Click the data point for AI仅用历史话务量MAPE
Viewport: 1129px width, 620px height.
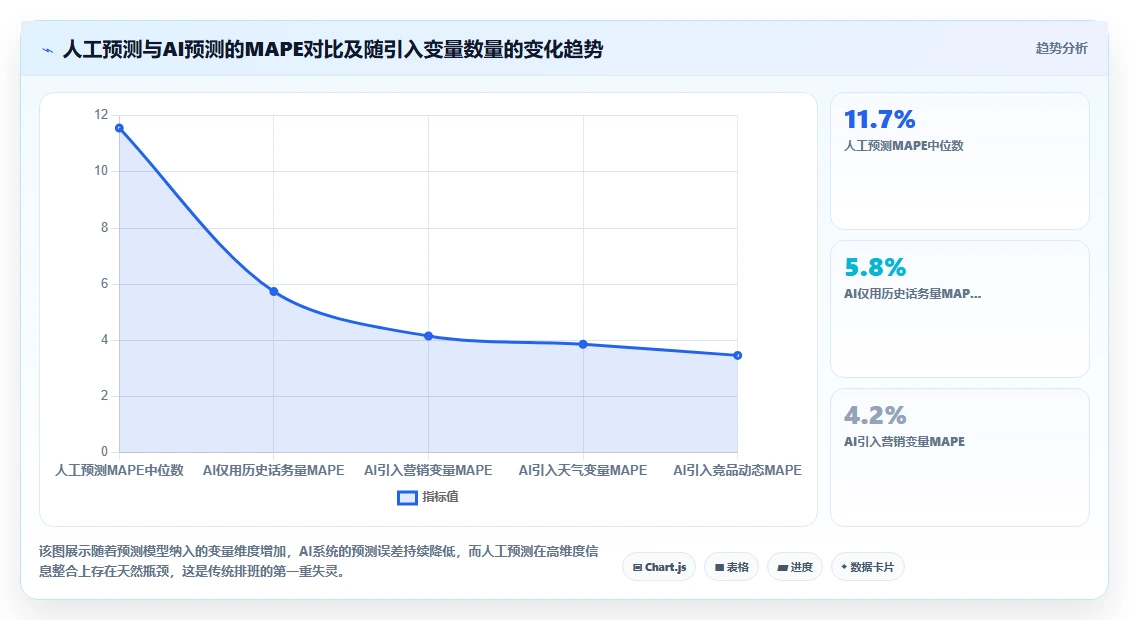tap(274, 291)
